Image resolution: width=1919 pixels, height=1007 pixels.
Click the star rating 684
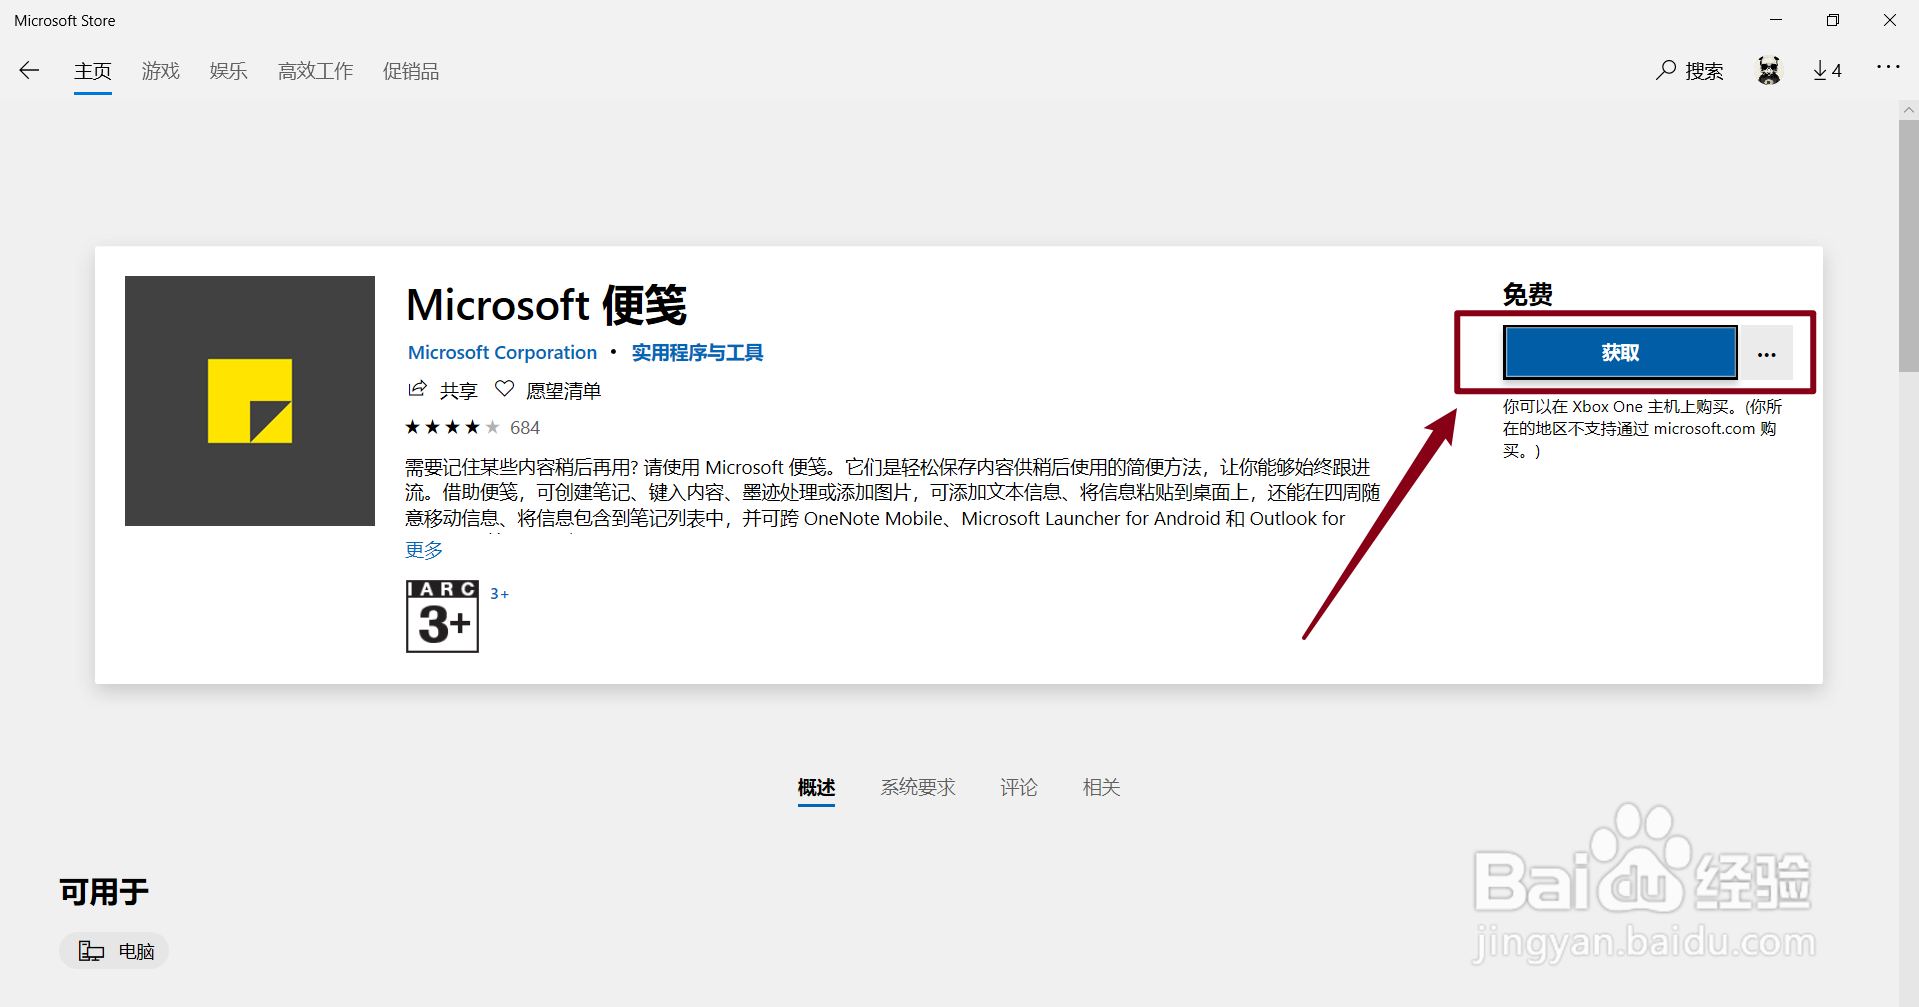click(472, 428)
